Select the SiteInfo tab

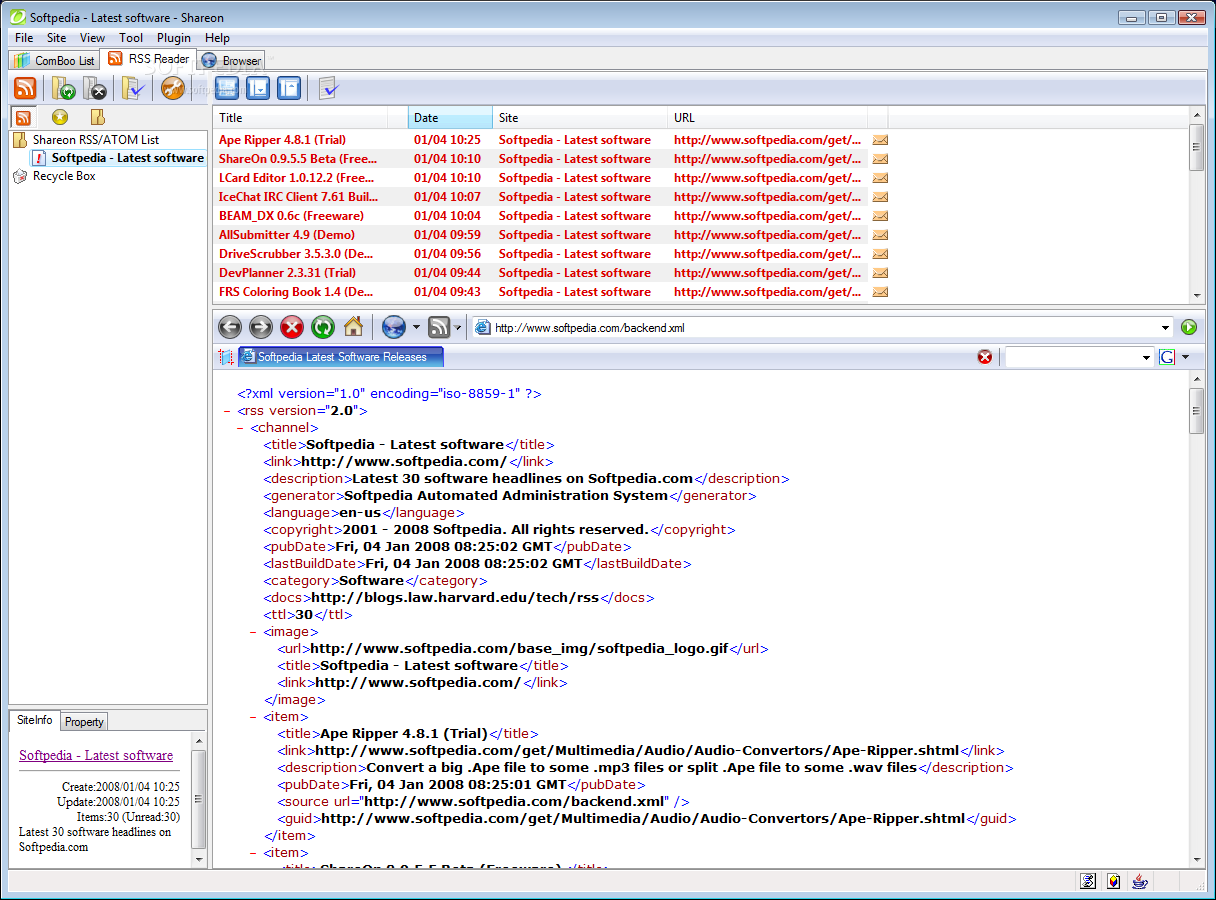click(35, 720)
